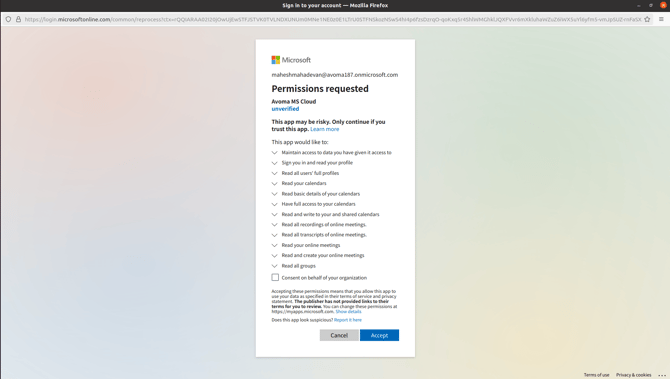This screenshot has height=379, width=670.
Task: Click the padlock site security icon
Action: (x=18, y=19)
